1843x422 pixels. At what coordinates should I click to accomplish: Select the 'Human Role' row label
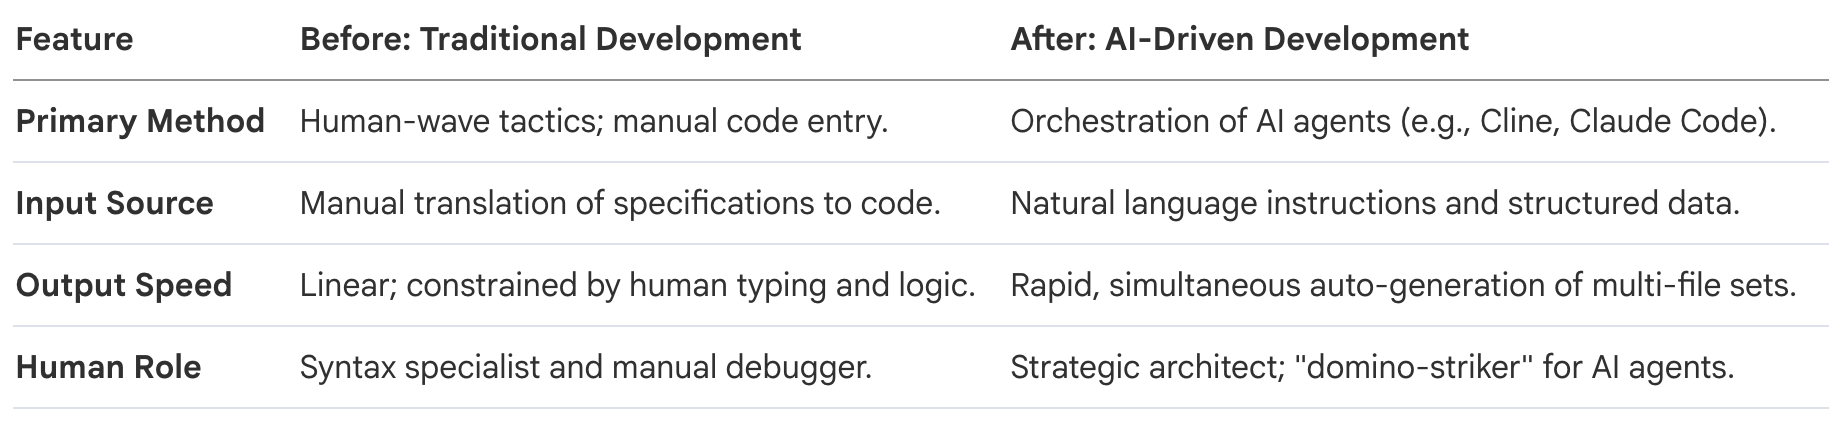tap(108, 368)
